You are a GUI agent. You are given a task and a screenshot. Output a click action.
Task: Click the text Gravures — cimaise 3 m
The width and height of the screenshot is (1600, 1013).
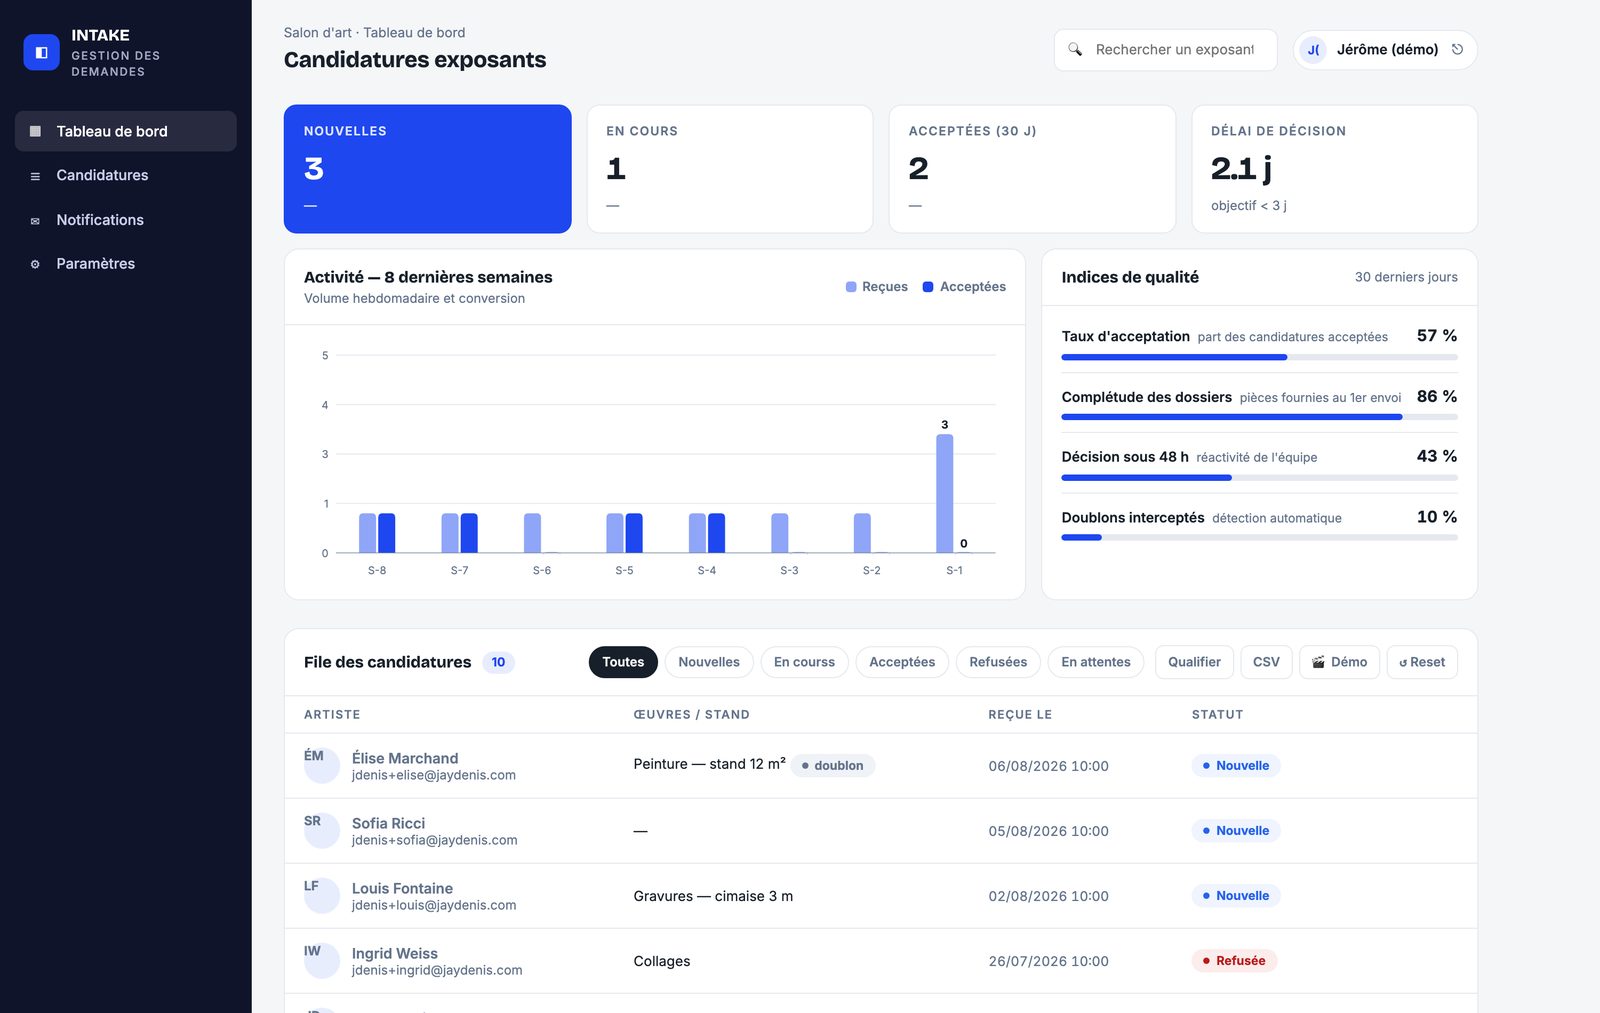click(x=713, y=896)
